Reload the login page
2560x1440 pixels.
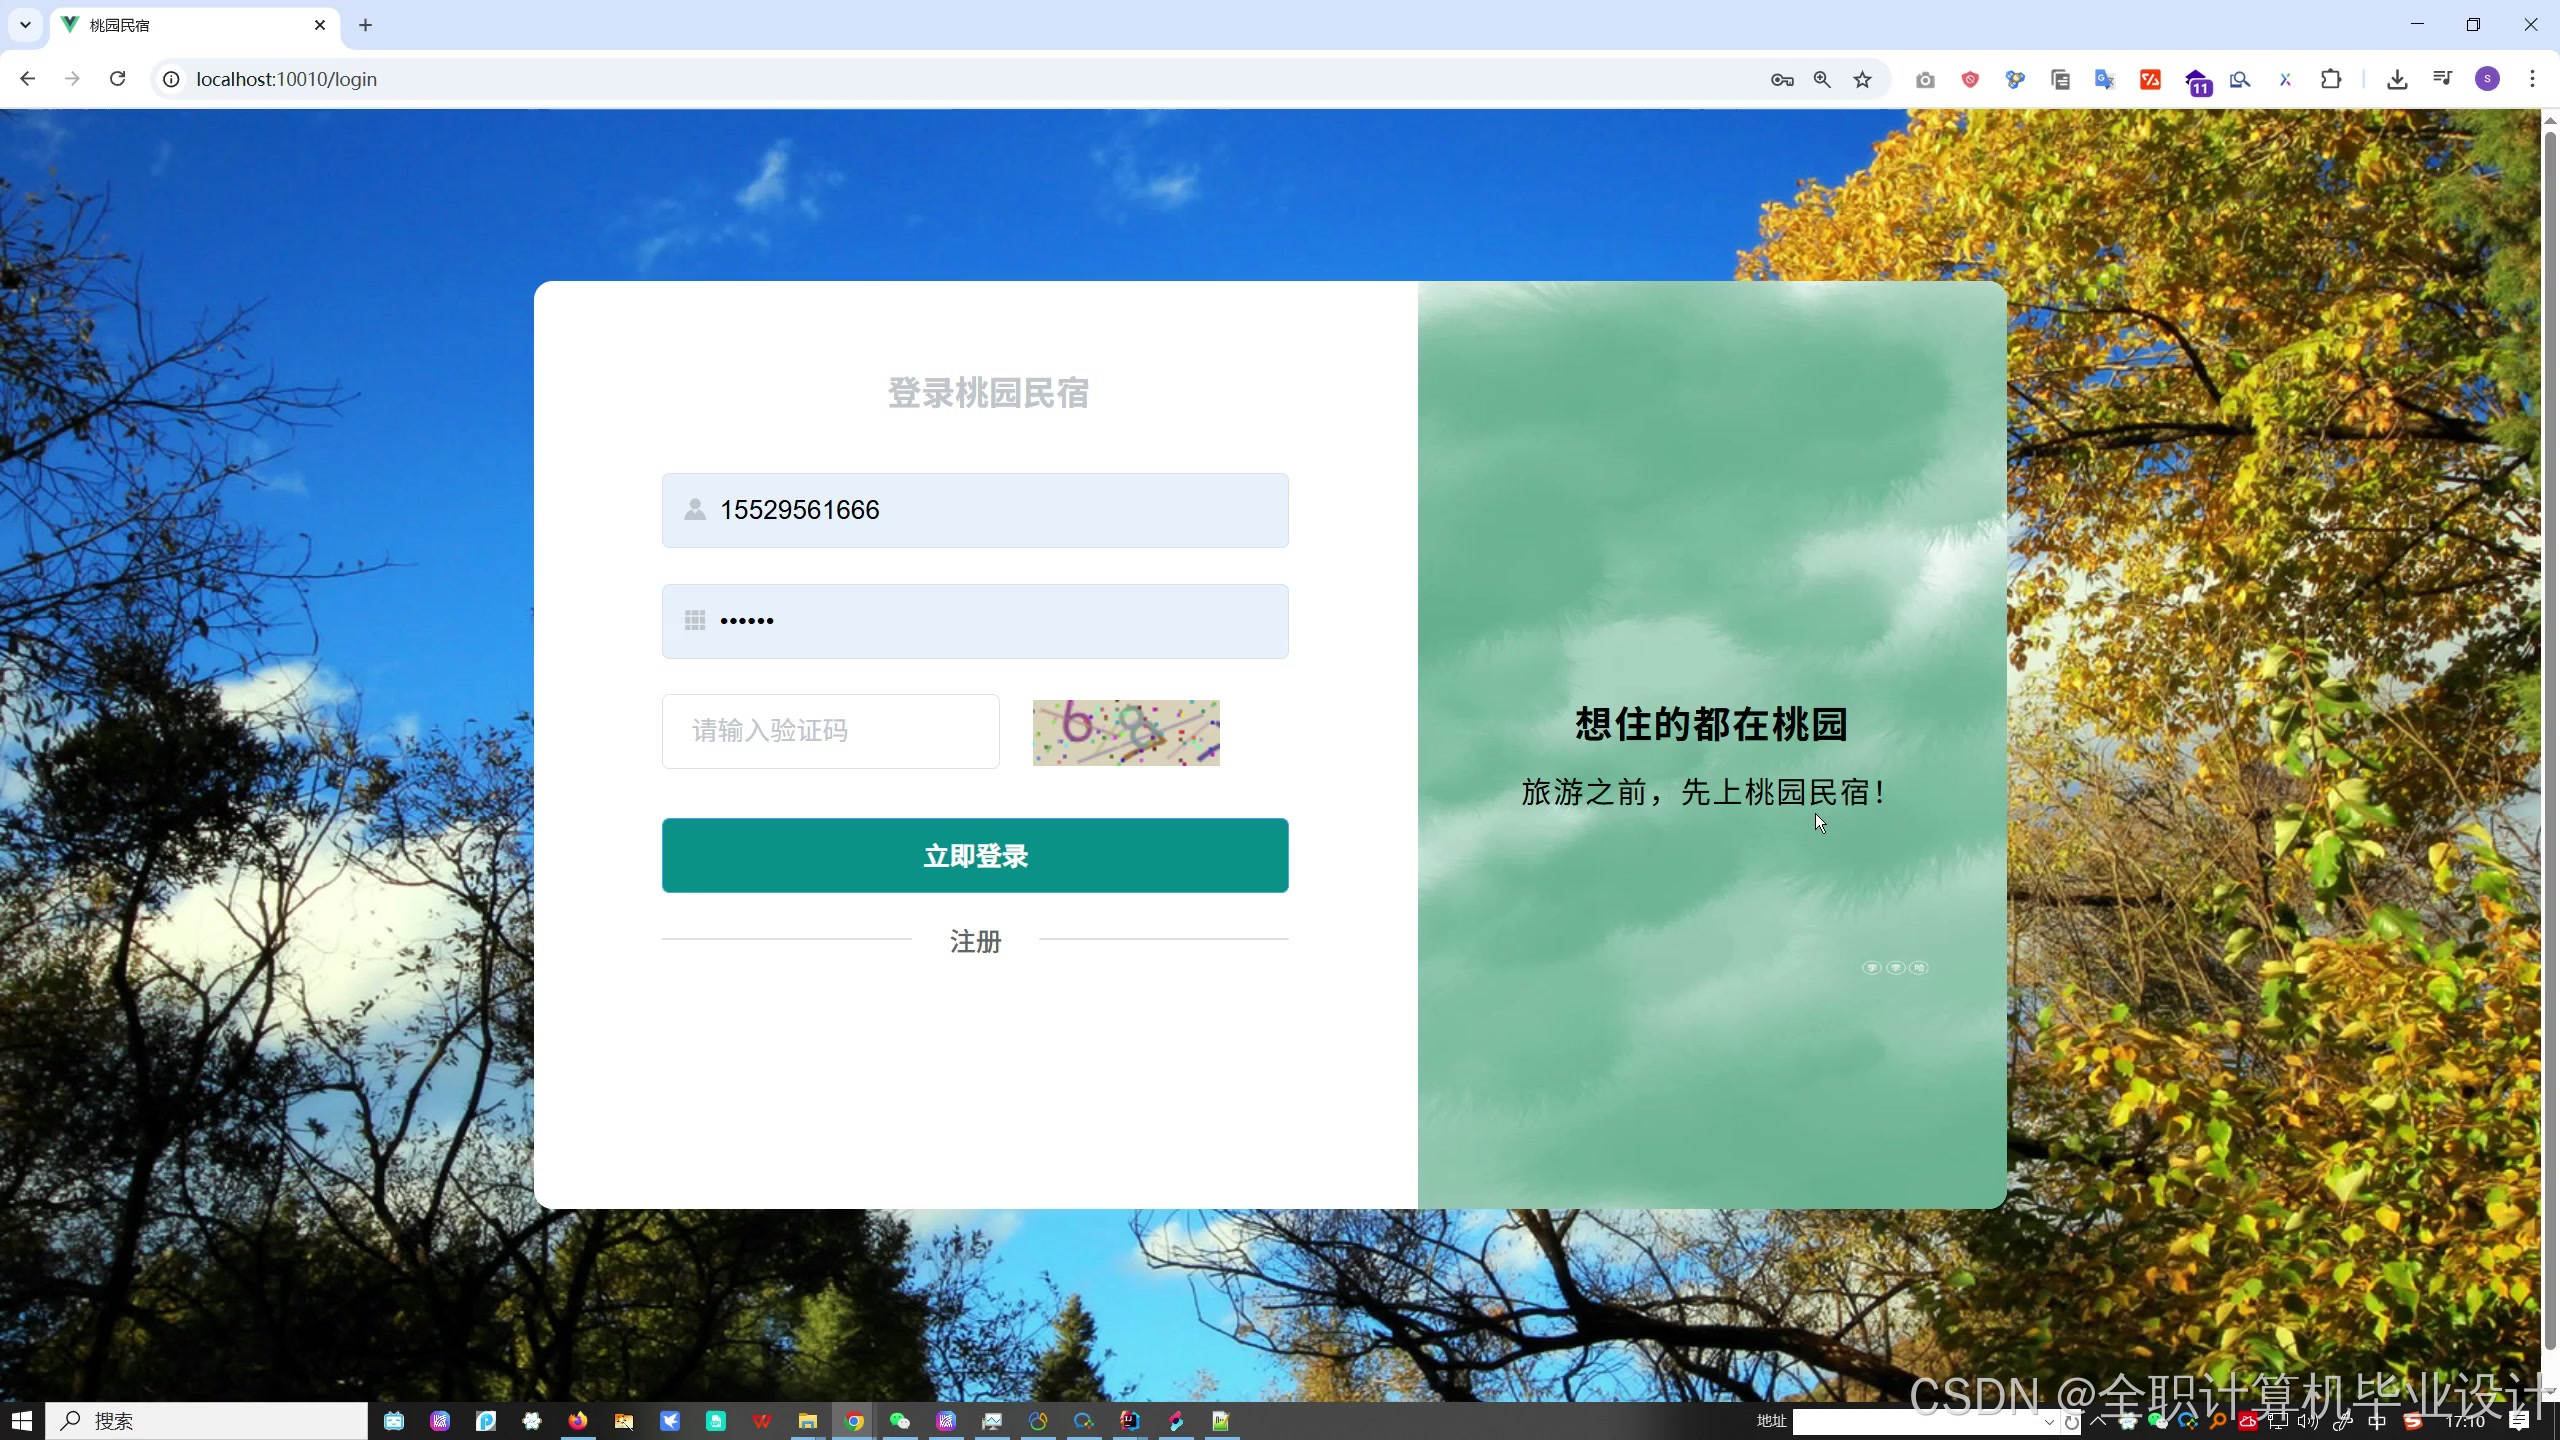[117, 79]
